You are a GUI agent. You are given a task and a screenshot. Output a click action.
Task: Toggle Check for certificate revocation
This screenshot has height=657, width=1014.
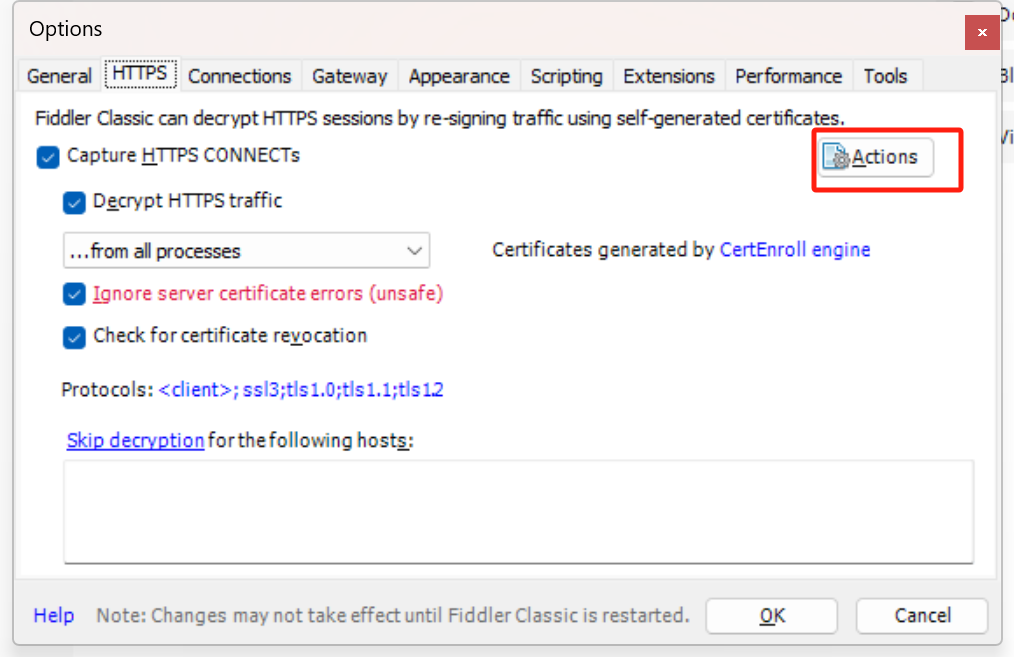(x=74, y=337)
